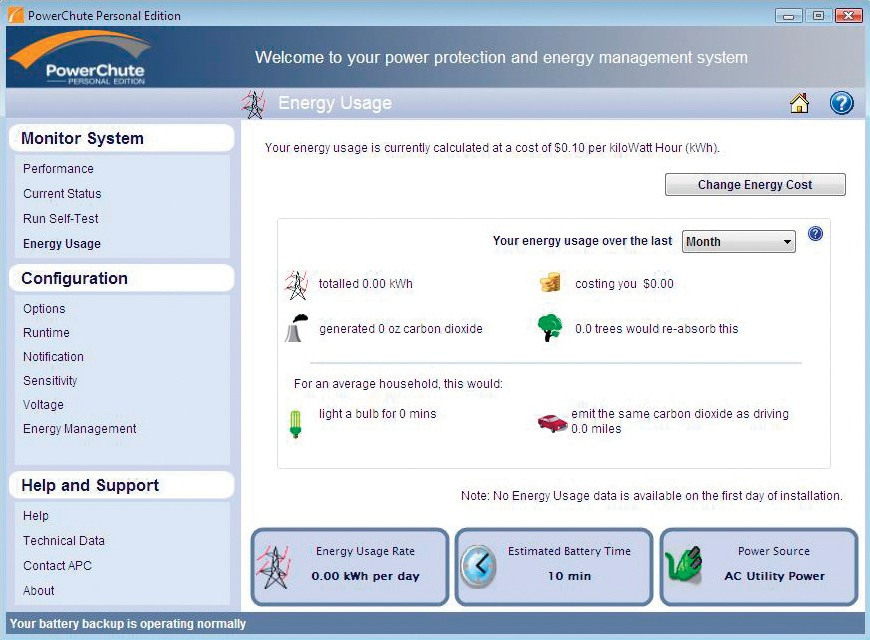Viewport: 870px width, 640px height.
Task: Click the Help and Support section header
Action: click(x=122, y=485)
